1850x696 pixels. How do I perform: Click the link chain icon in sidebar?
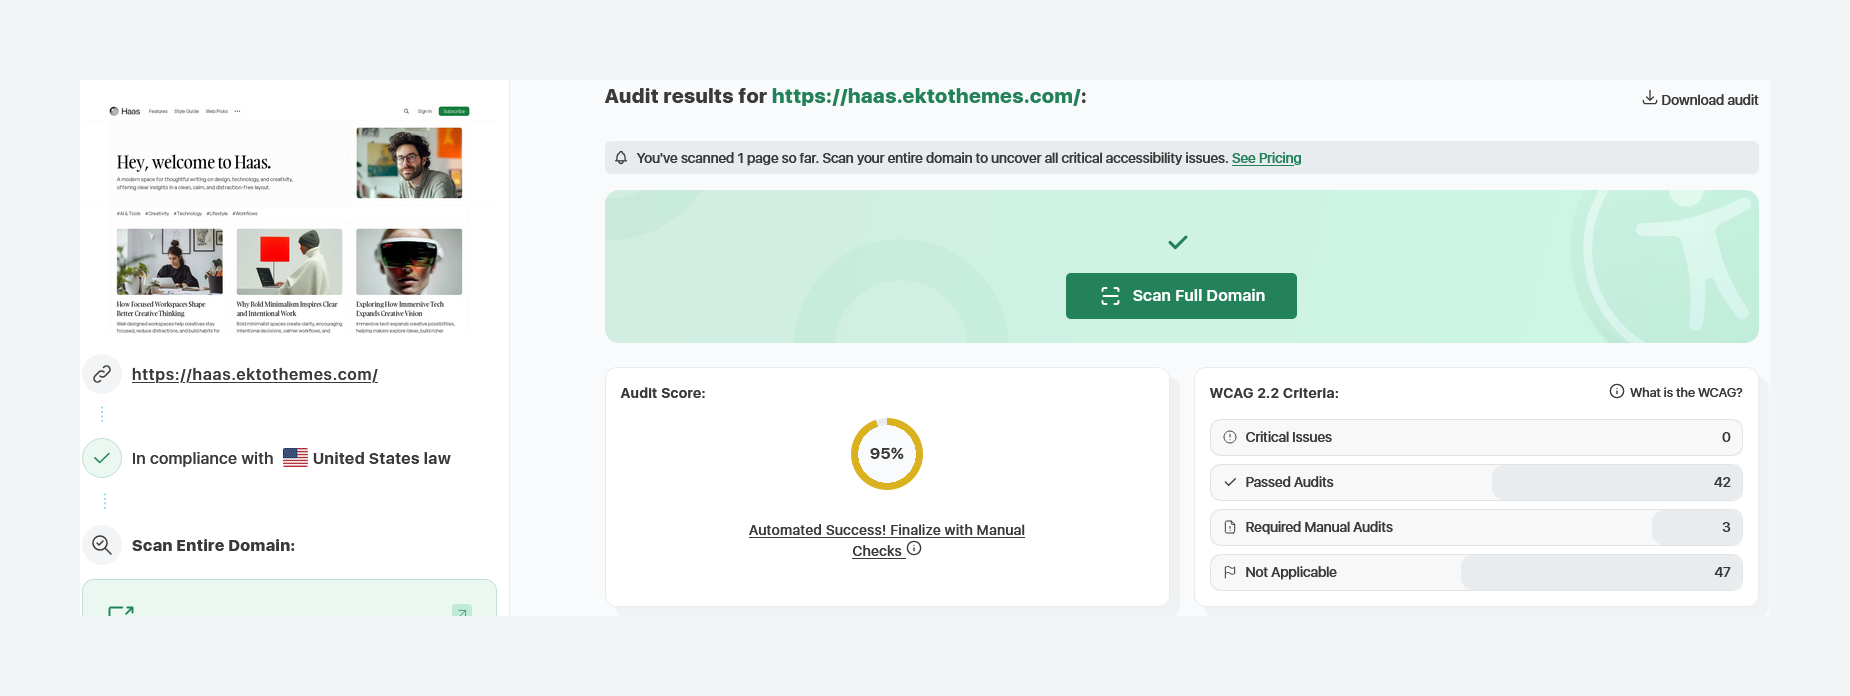(x=102, y=374)
